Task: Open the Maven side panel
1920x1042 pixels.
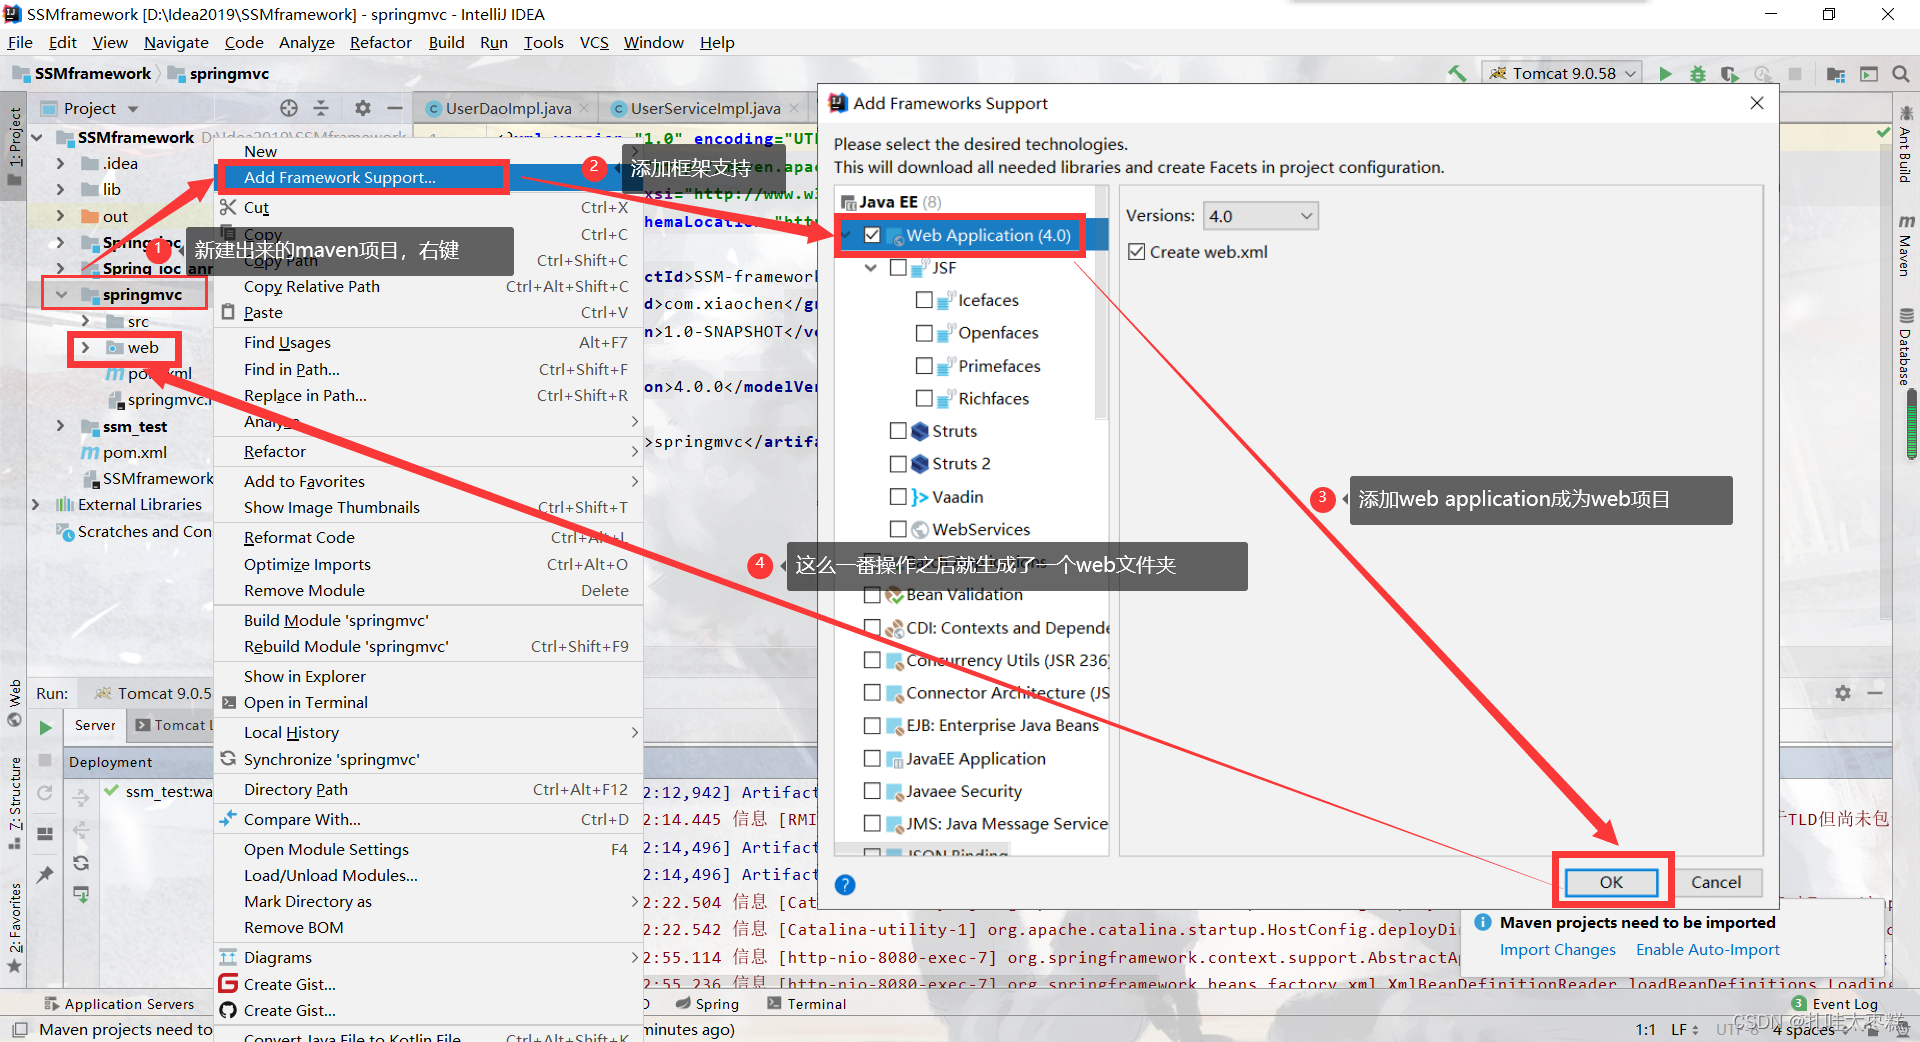Action: 1905,245
